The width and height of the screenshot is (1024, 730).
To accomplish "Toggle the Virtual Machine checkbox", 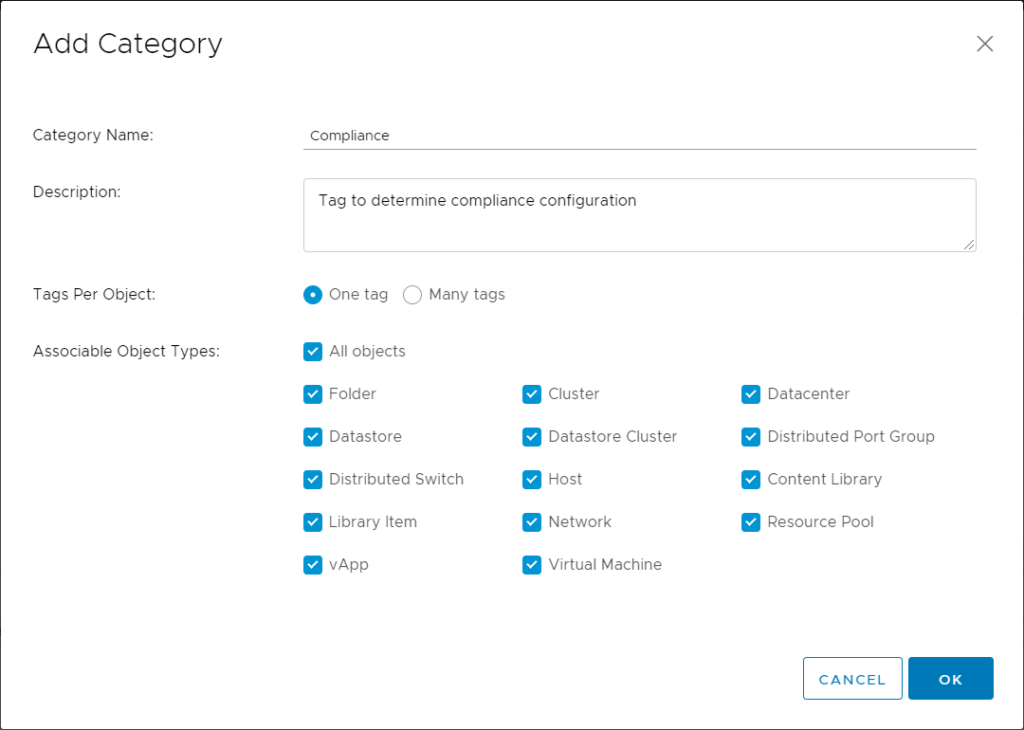I will tap(532, 565).
